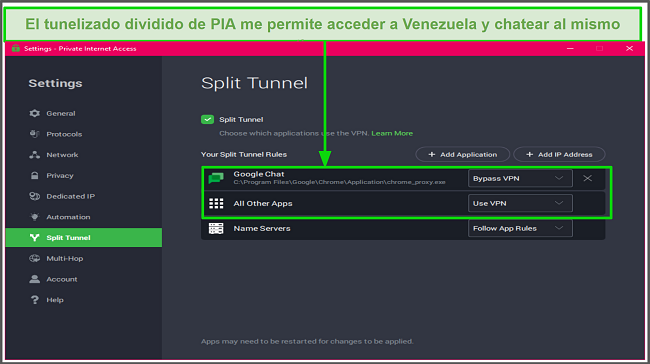Open Automation settings
650x364 pixels.
coord(84,217)
